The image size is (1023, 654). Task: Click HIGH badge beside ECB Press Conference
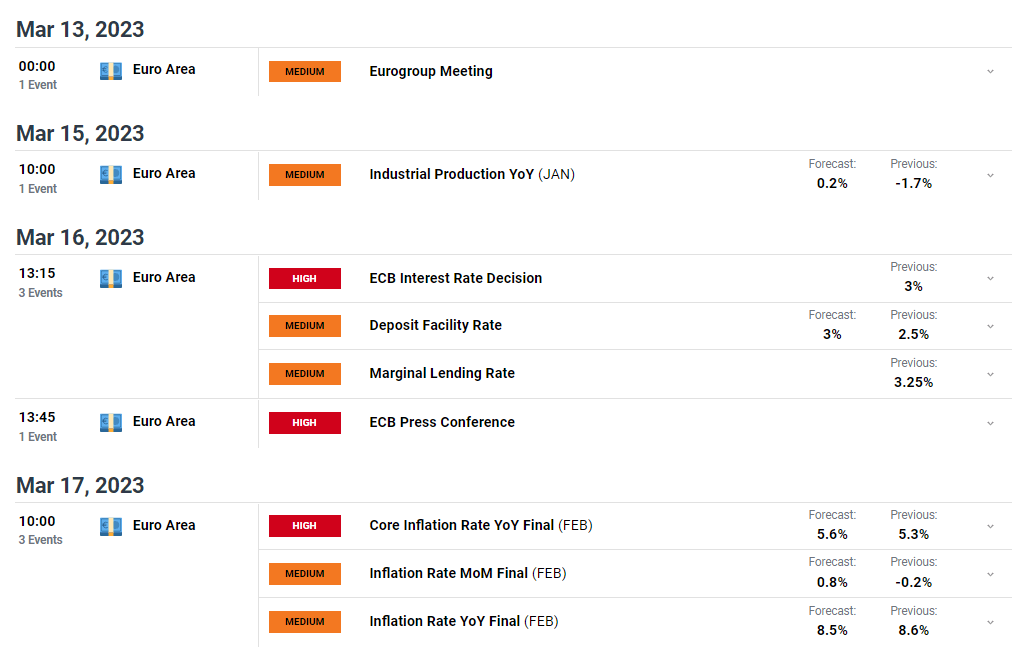click(x=305, y=423)
